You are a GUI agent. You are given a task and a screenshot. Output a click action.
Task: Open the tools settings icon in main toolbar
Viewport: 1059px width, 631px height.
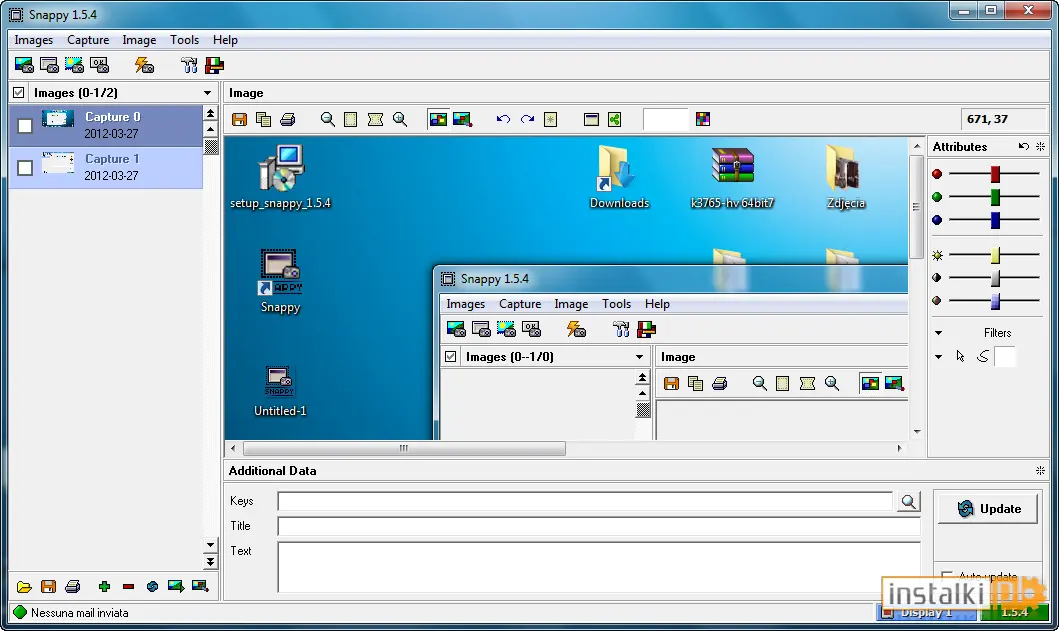click(x=189, y=65)
